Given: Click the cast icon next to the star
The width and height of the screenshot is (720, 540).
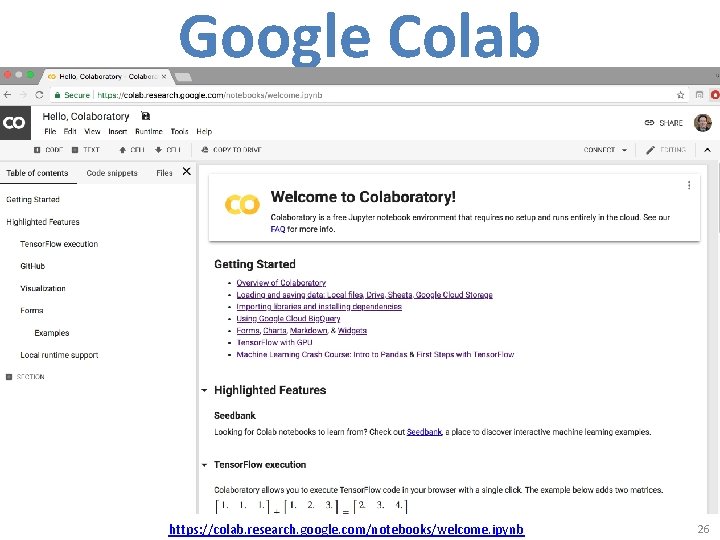Looking at the screenshot, I should 699,95.
